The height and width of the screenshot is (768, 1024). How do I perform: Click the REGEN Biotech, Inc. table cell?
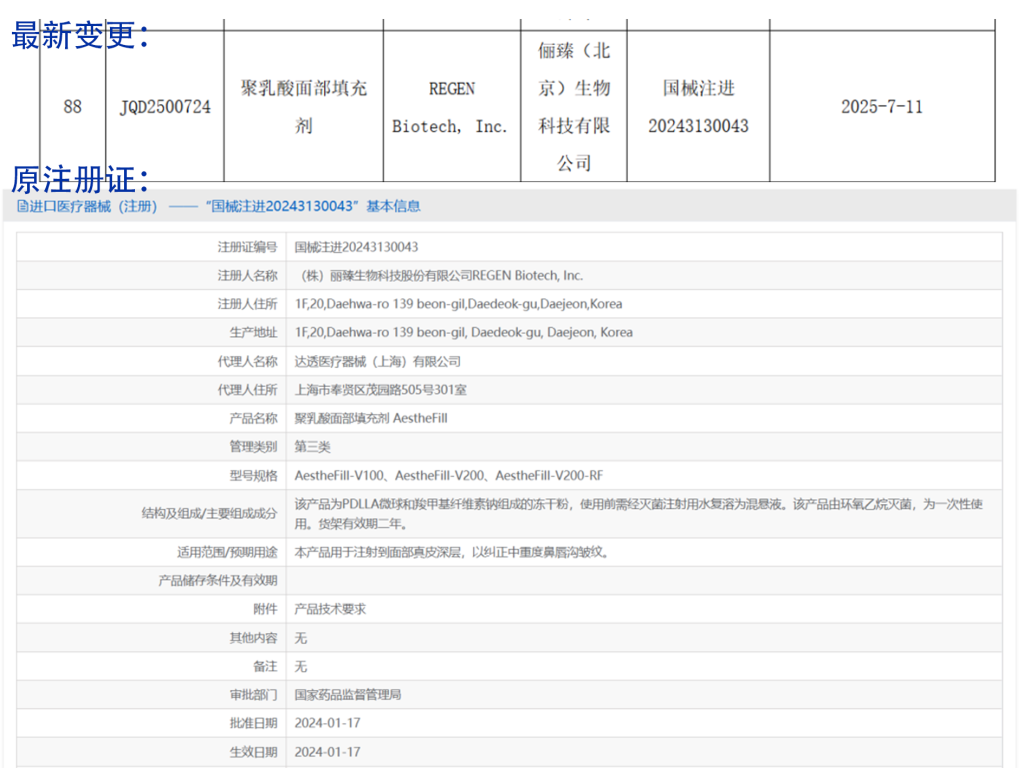click(452, 106)
